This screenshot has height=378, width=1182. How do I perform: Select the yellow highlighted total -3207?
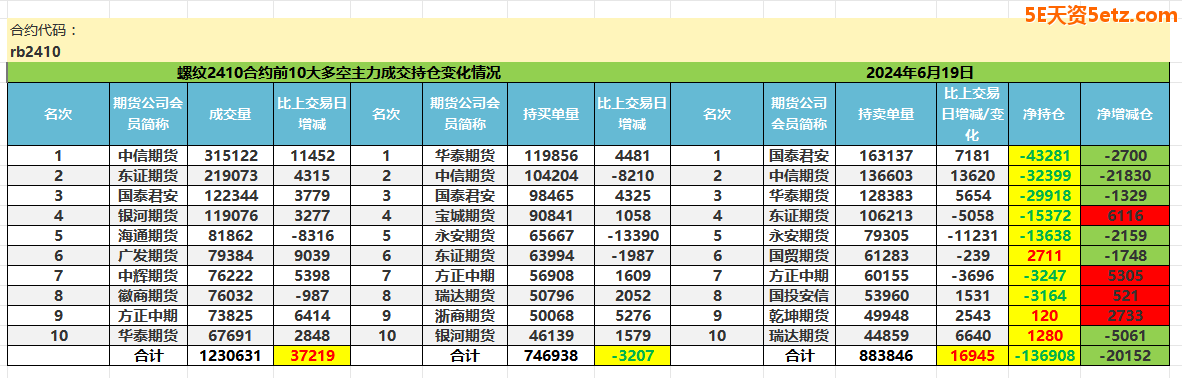coord(632,355)
